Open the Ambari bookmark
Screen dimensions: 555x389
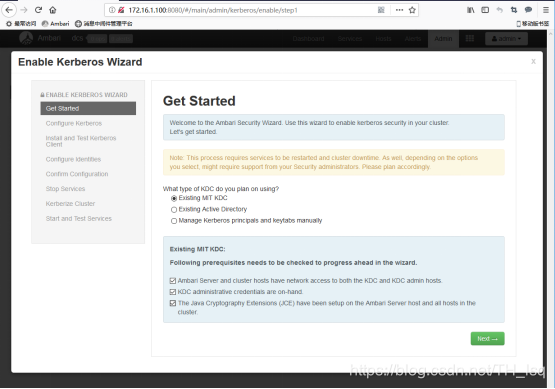click(56, 24)
